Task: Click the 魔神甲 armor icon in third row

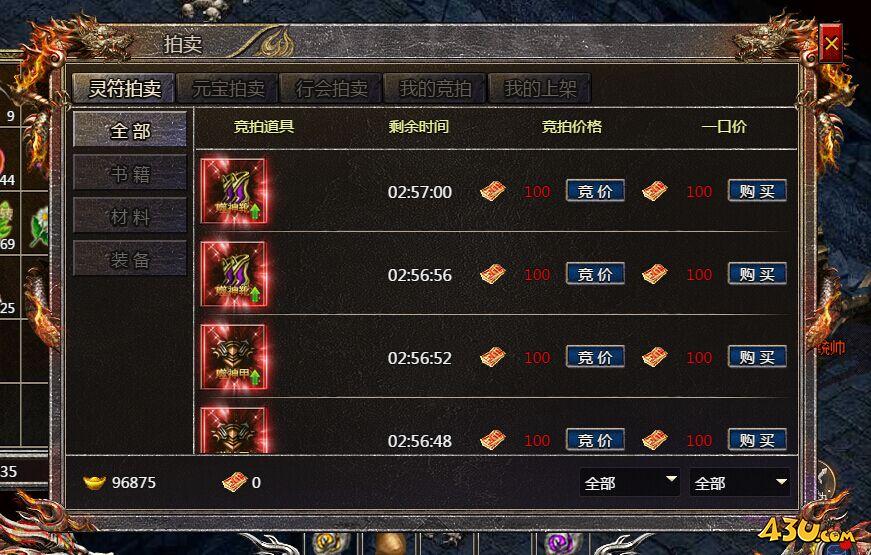Action: (x=234, y=357)
